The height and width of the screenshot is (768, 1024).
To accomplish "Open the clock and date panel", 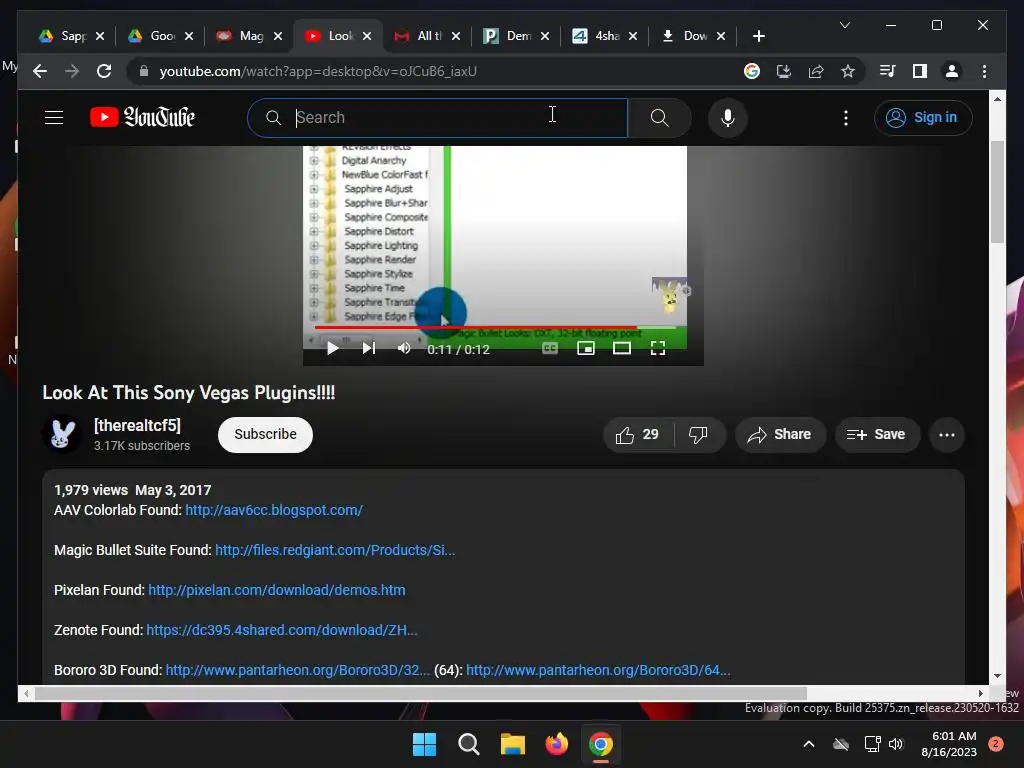I will [x=949, y=744].
